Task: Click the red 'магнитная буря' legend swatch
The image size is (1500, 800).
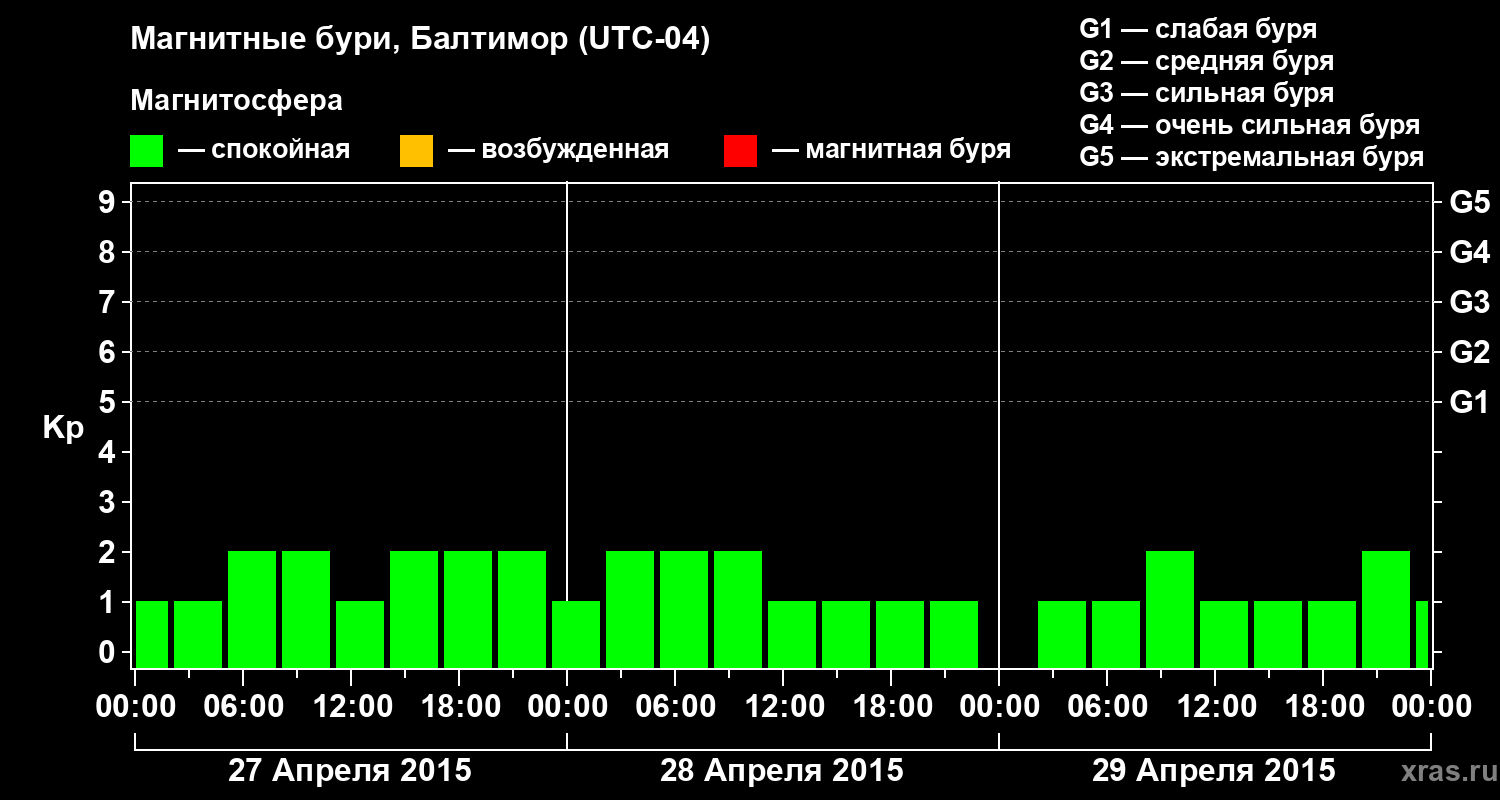Action: point(740,151)
